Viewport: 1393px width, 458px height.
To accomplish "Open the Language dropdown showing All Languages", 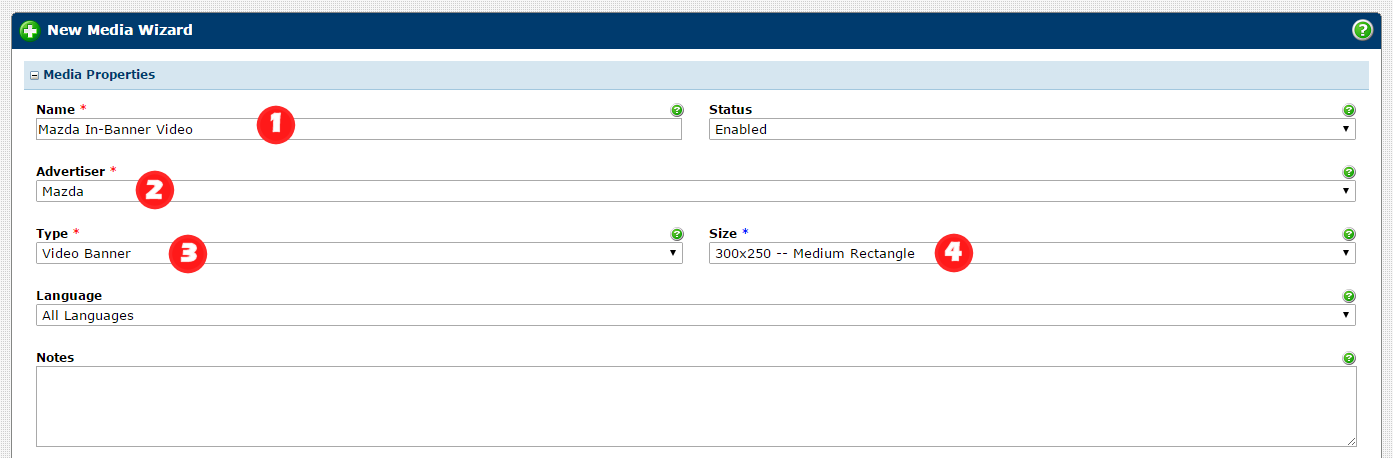I will 695,315.
